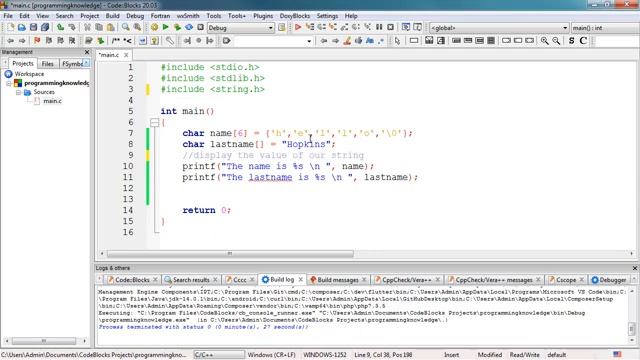Screen dimensions: 640x360
Task: Click the highlighter marker icon
Action: [347, 40]
